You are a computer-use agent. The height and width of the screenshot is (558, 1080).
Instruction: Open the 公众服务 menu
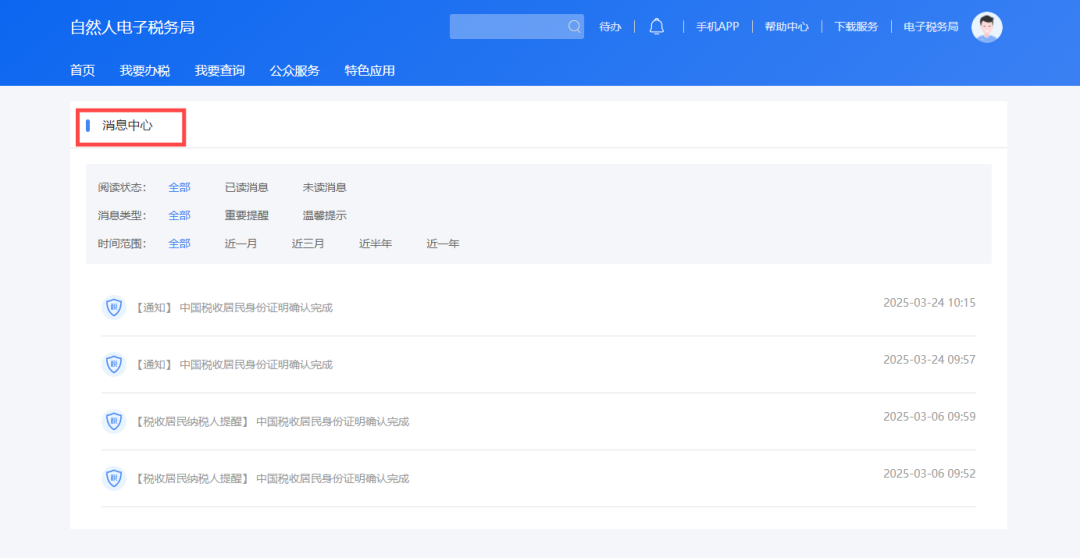coord(295,70)
